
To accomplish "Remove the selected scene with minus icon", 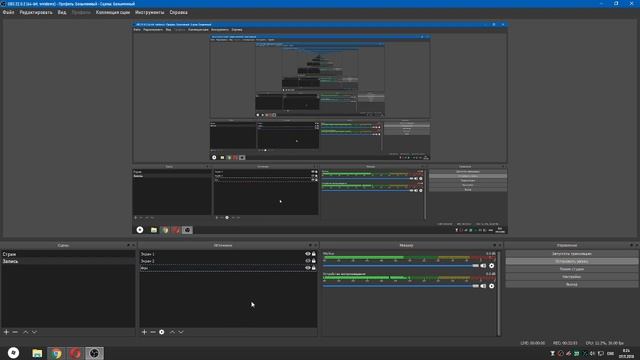I will click(15, 332).
